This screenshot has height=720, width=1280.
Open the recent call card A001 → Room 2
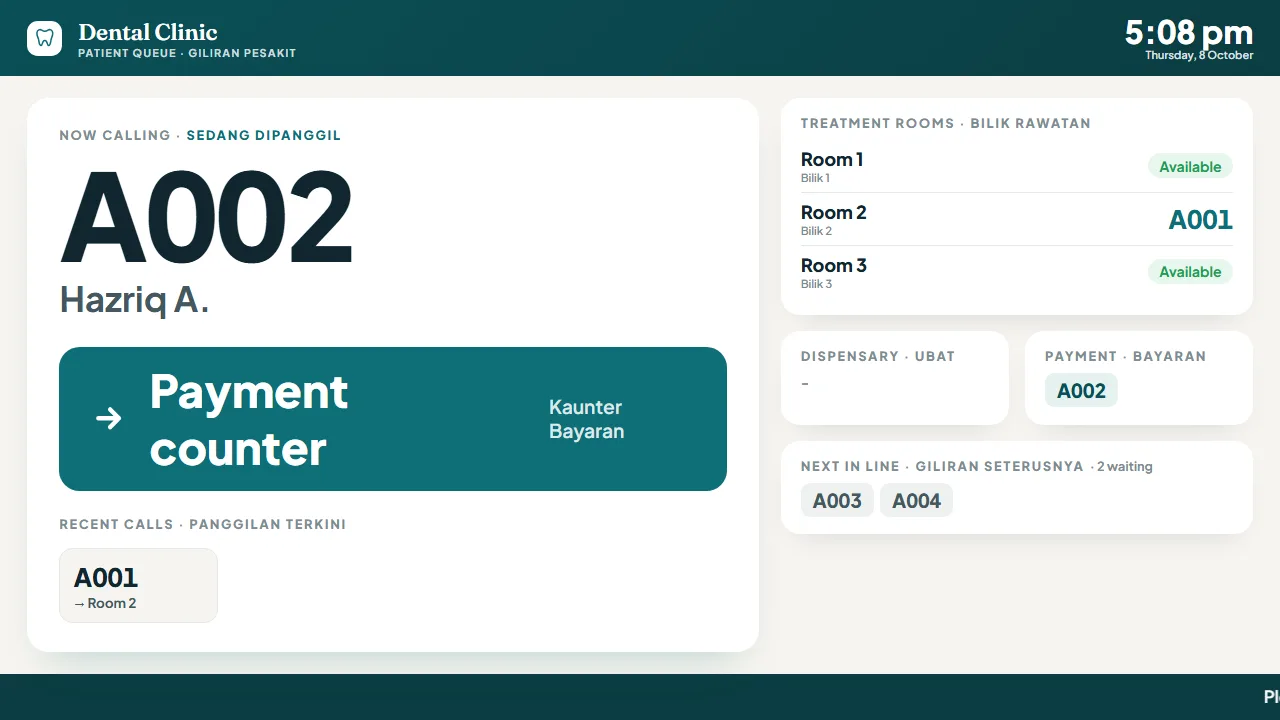[138, 585]
